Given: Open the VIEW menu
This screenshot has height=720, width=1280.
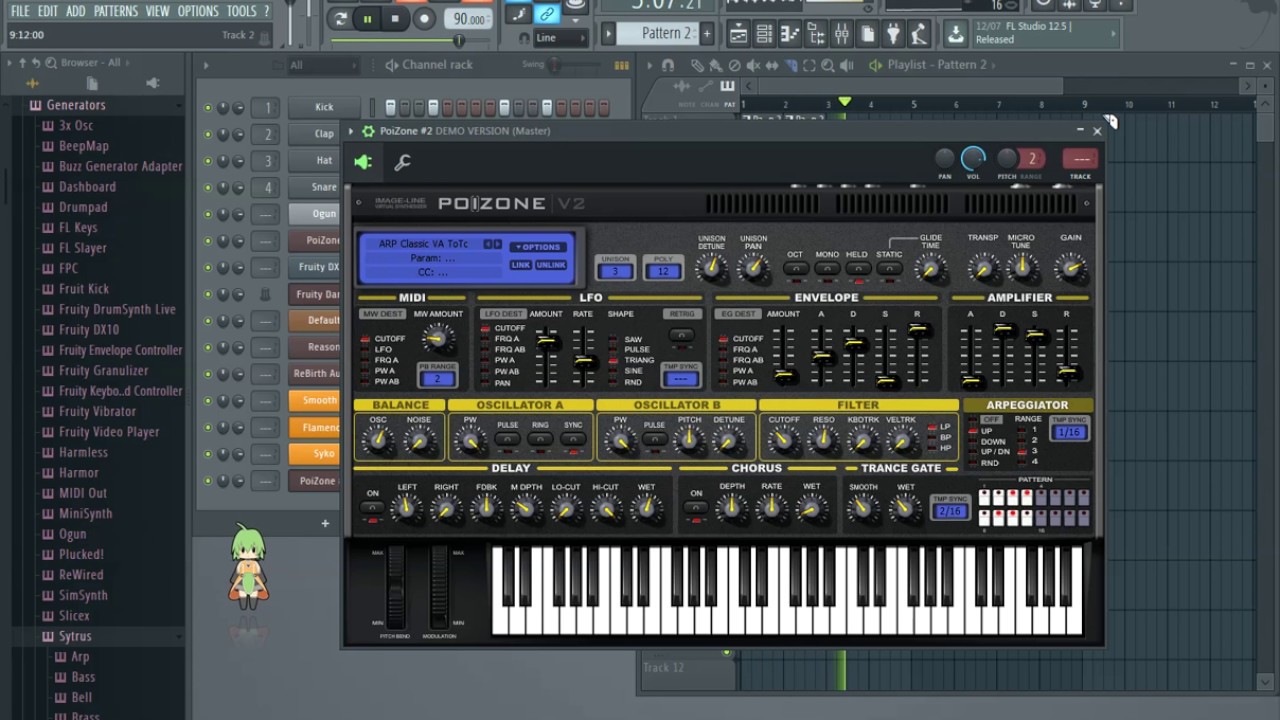Looking at the screenshot, I should pos(158,11).
